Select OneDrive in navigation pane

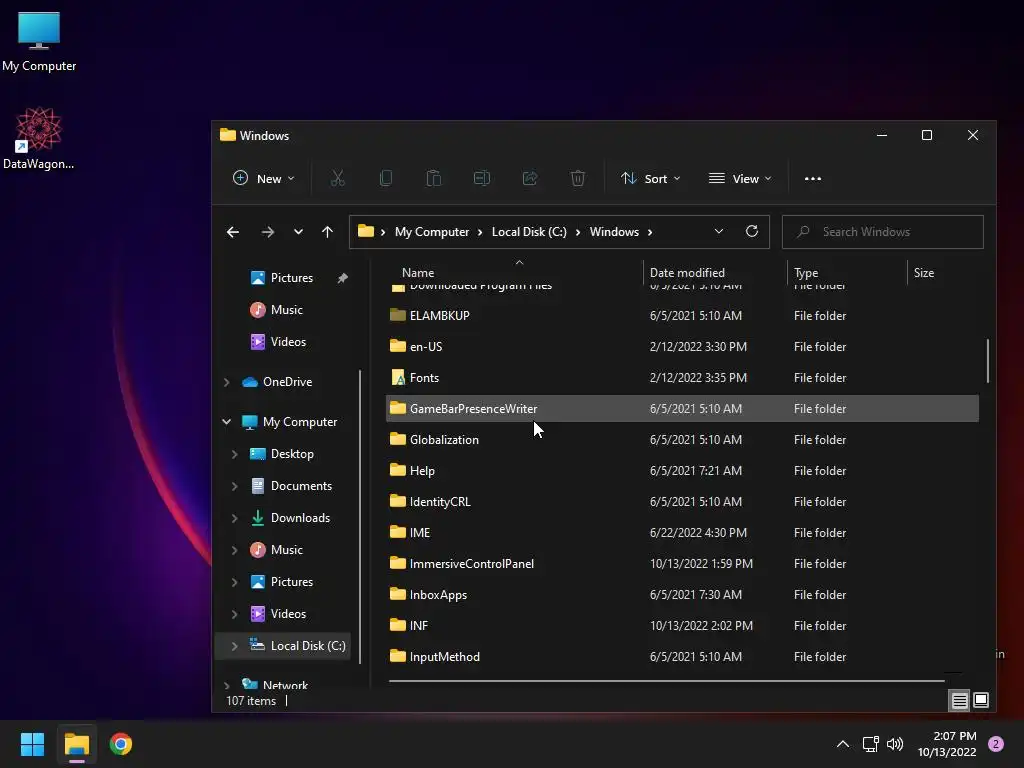coord(277,382)
